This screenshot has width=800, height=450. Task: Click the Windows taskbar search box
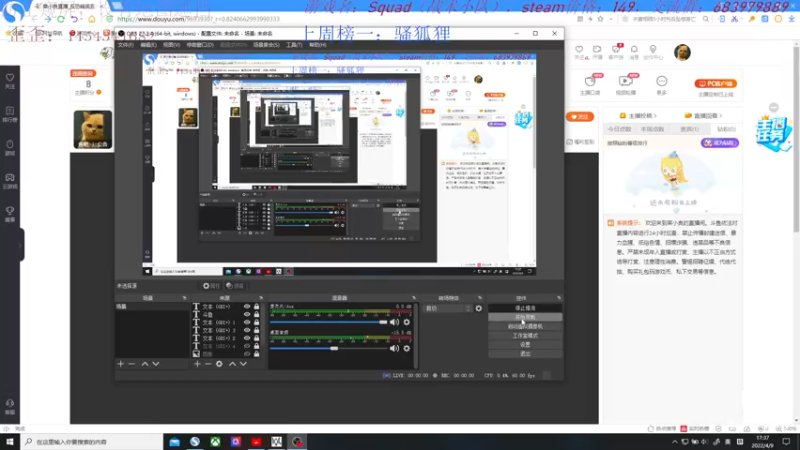(x=92, y=442)
